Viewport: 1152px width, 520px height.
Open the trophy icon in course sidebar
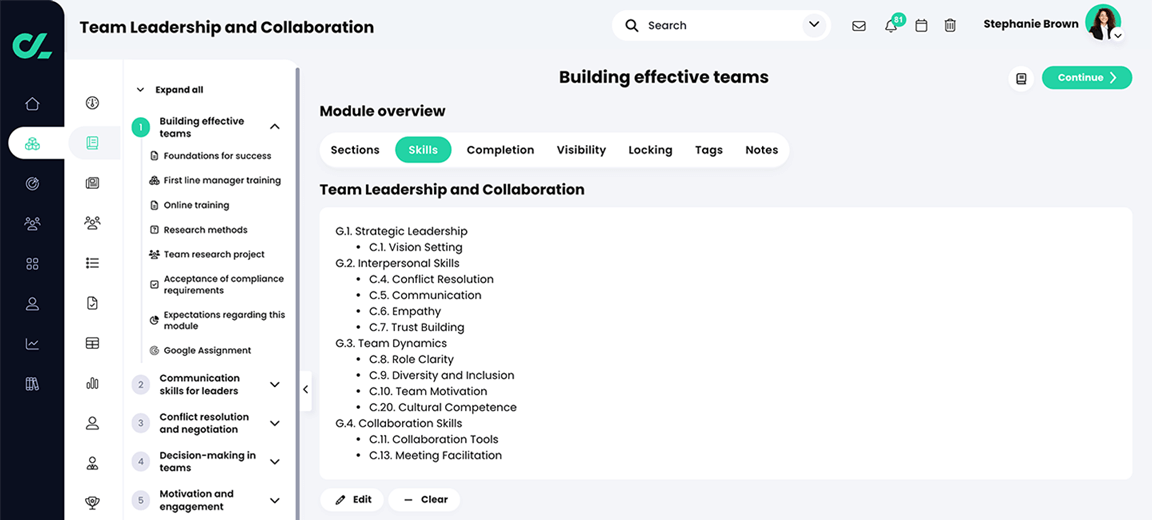pyautogui.click(x=92, y=503)
